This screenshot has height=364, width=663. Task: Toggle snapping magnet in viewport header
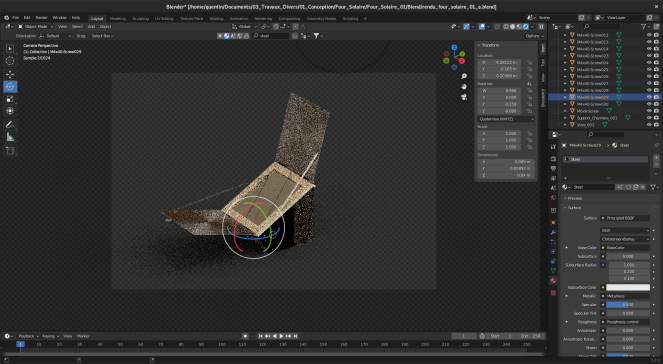tap(276, 27)
